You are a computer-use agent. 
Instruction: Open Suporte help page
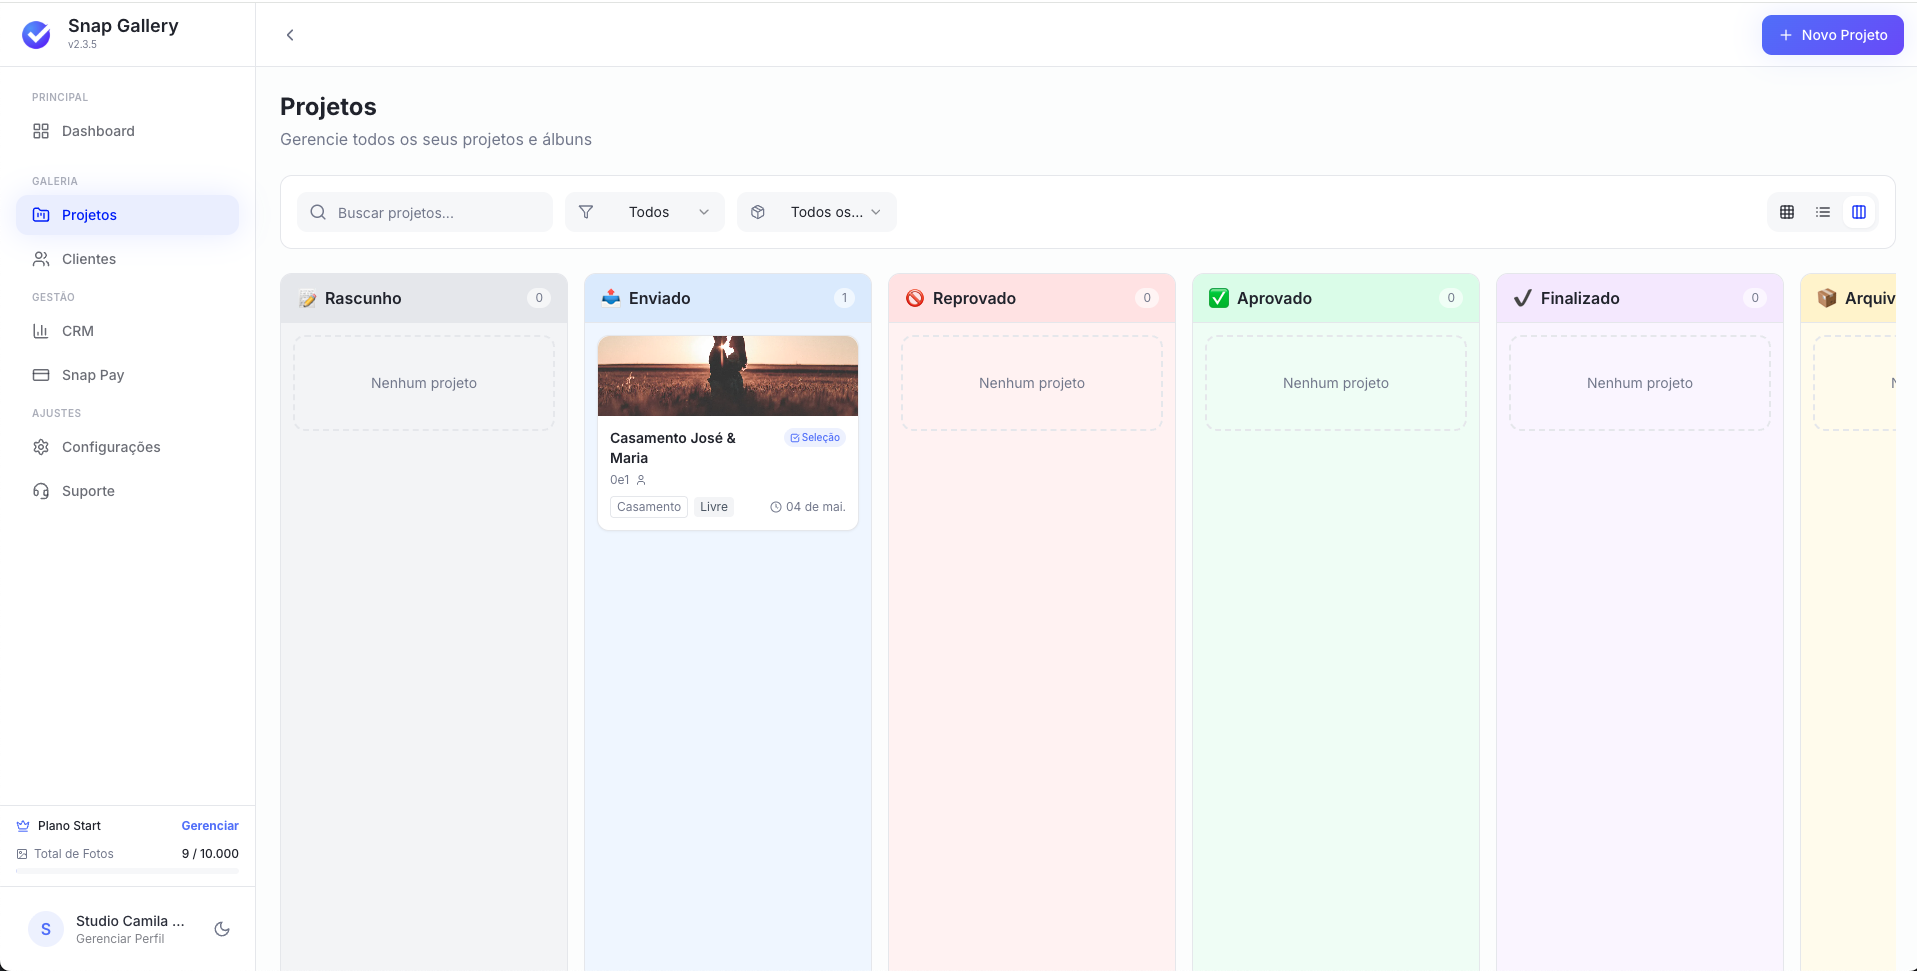[127, 491]
